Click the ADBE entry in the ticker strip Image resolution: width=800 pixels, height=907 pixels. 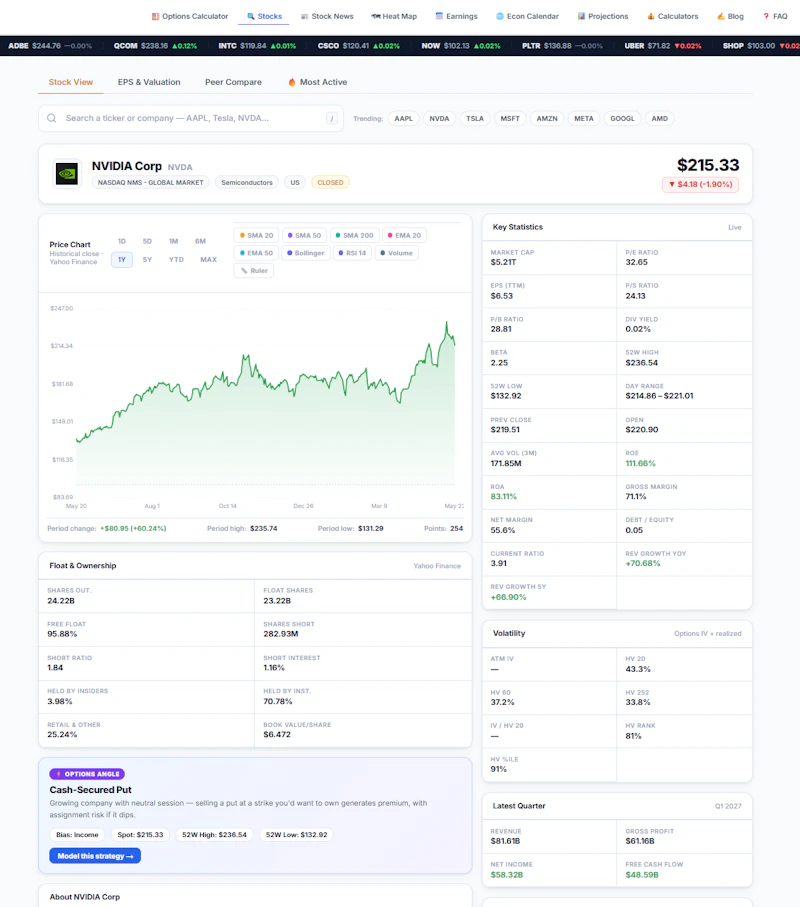pos(50,46)
